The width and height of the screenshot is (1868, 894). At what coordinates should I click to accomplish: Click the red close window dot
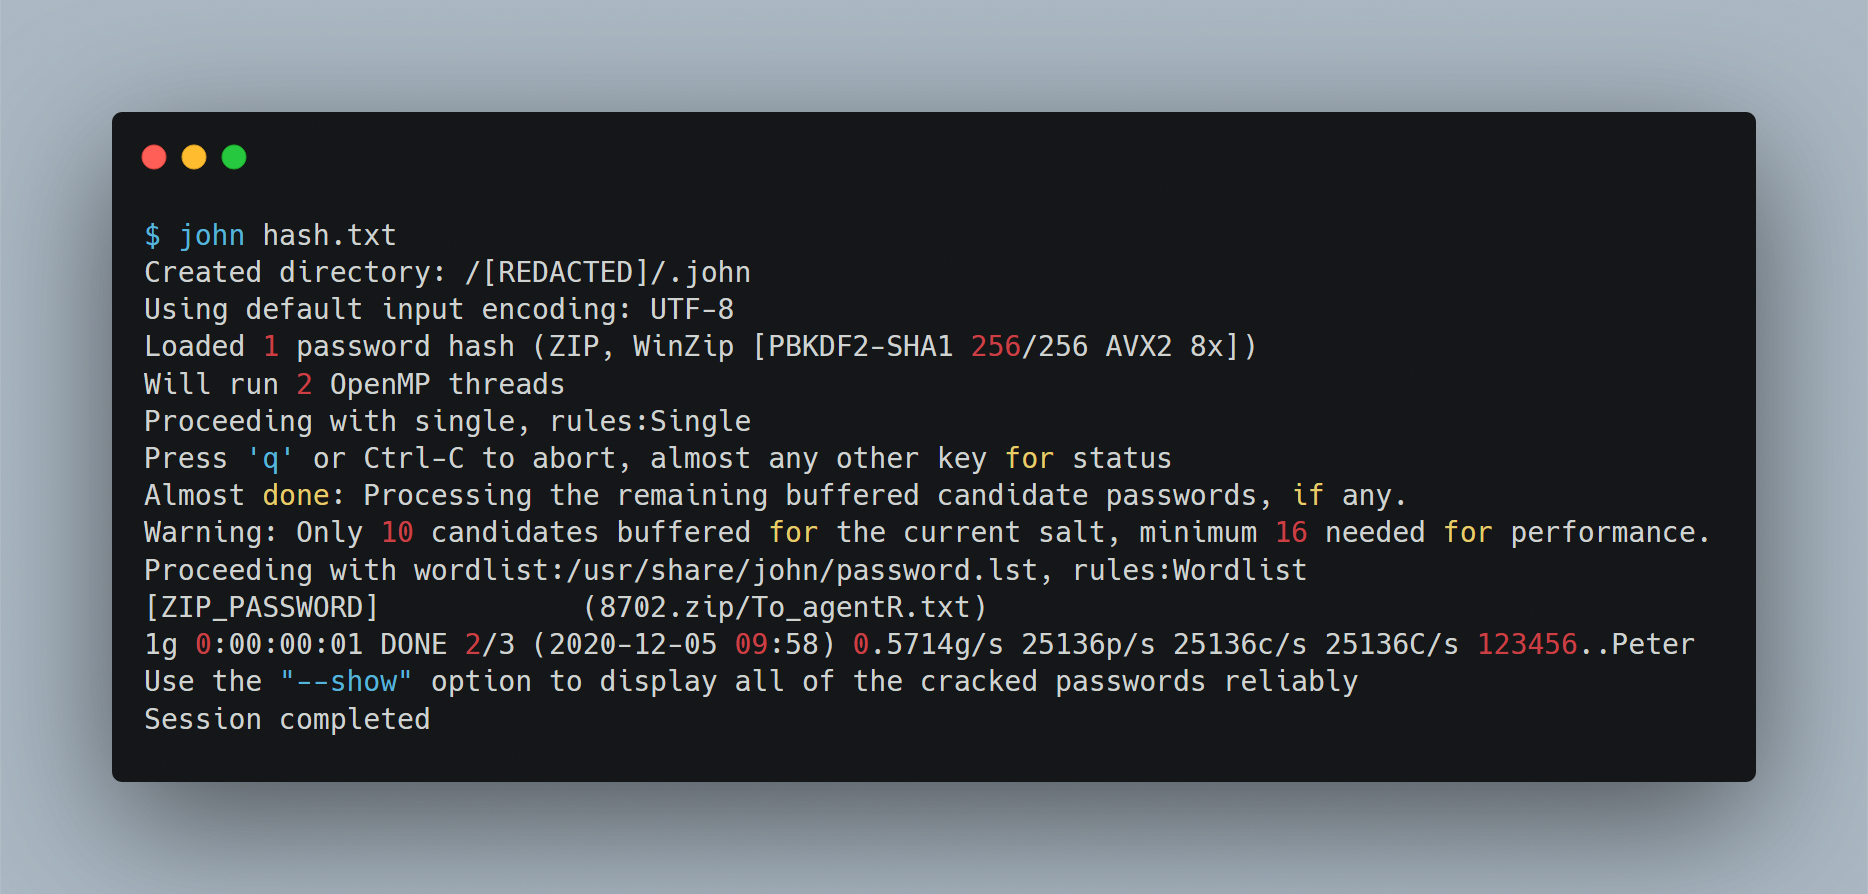click(x=154, y=157)
